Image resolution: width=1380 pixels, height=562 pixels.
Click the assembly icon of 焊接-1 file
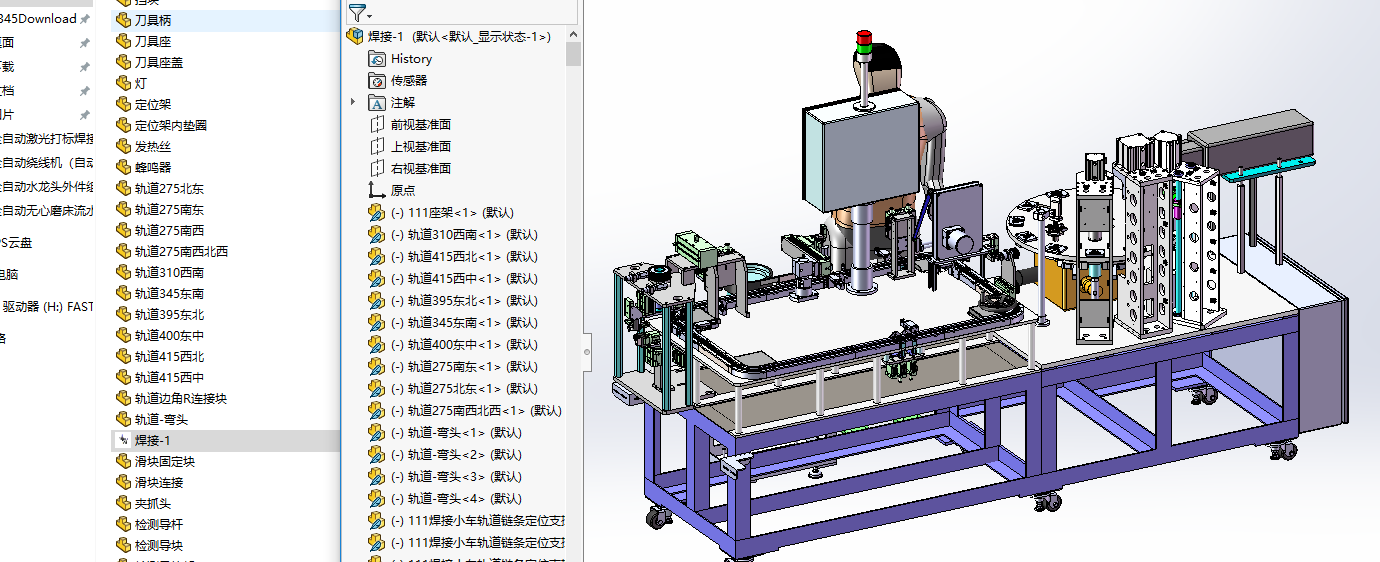point(124,440)
